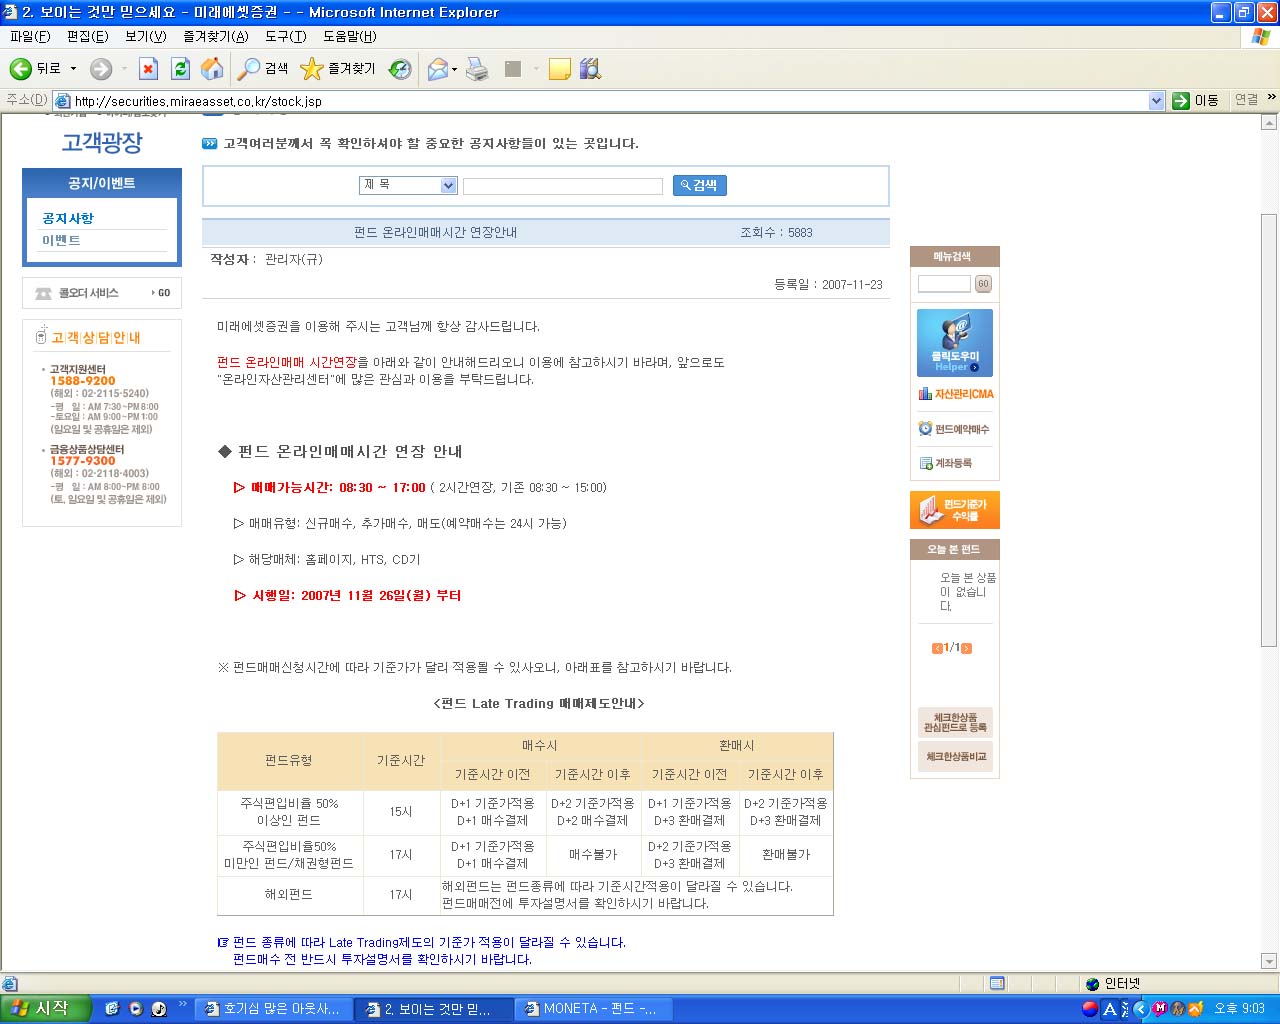Click the notice search text field
1280x1024 pixels.
click(563, 186)
